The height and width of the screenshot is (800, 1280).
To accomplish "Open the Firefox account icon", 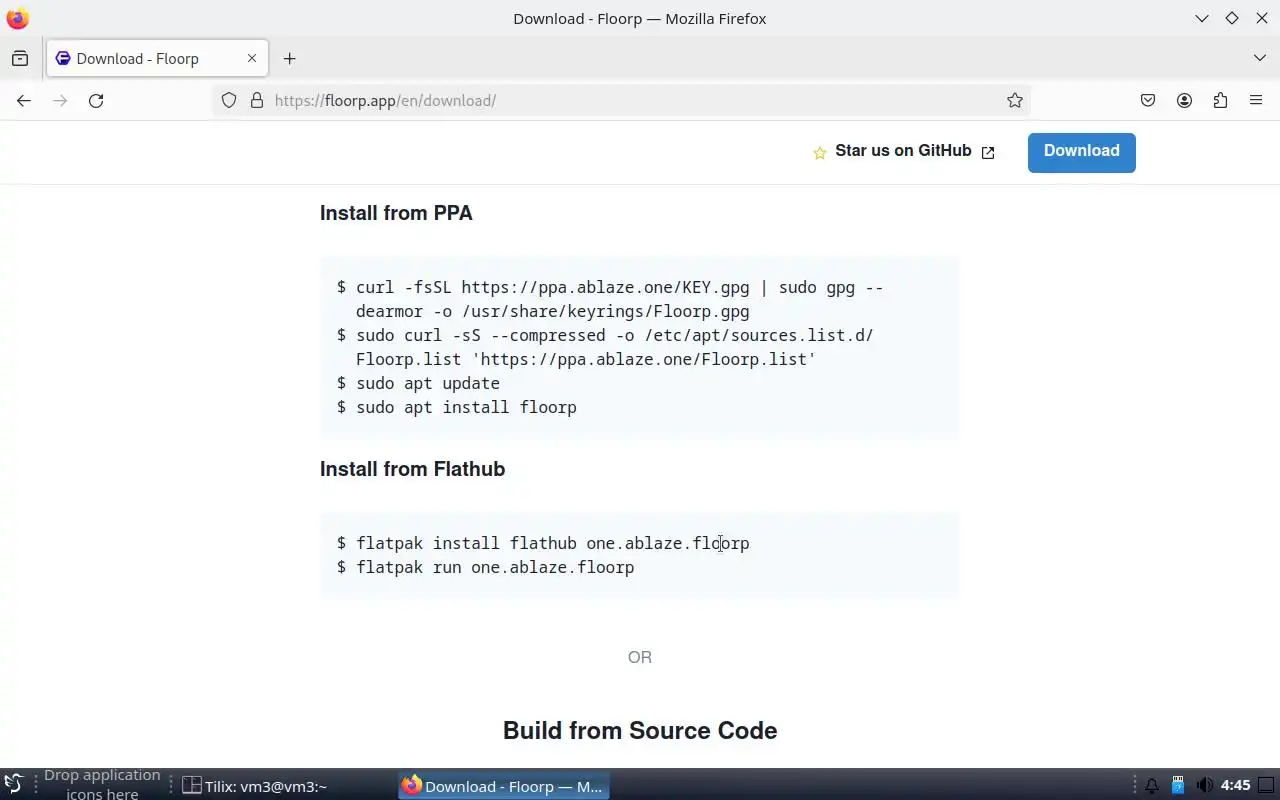I will point(1184,100).
